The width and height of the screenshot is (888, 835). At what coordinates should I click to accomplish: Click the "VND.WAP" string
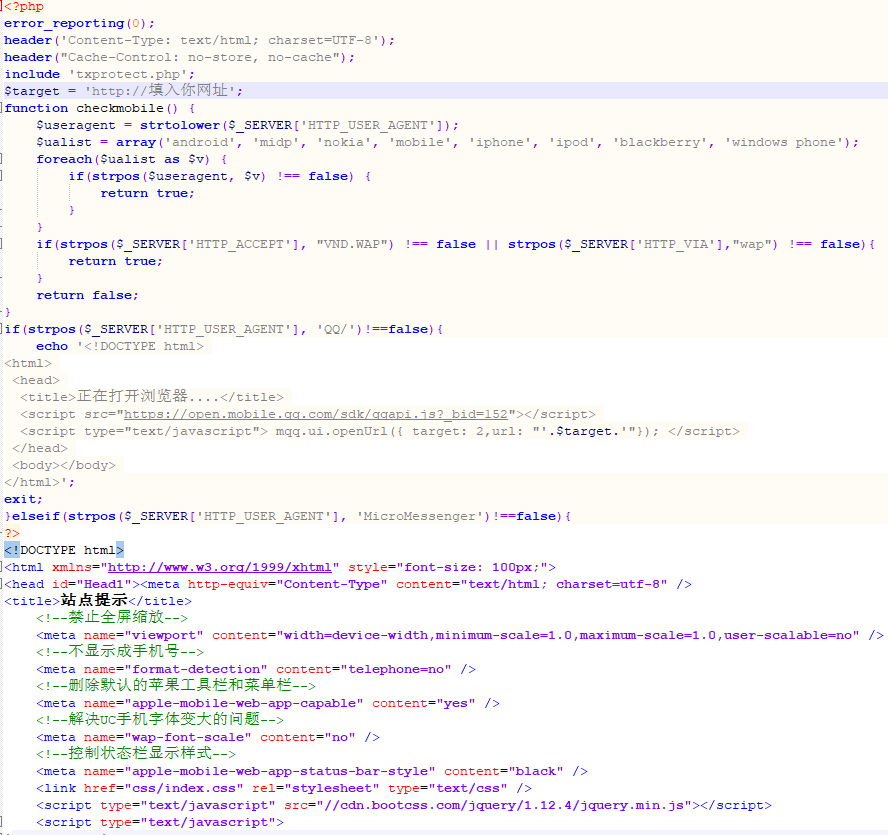point(355,245)
